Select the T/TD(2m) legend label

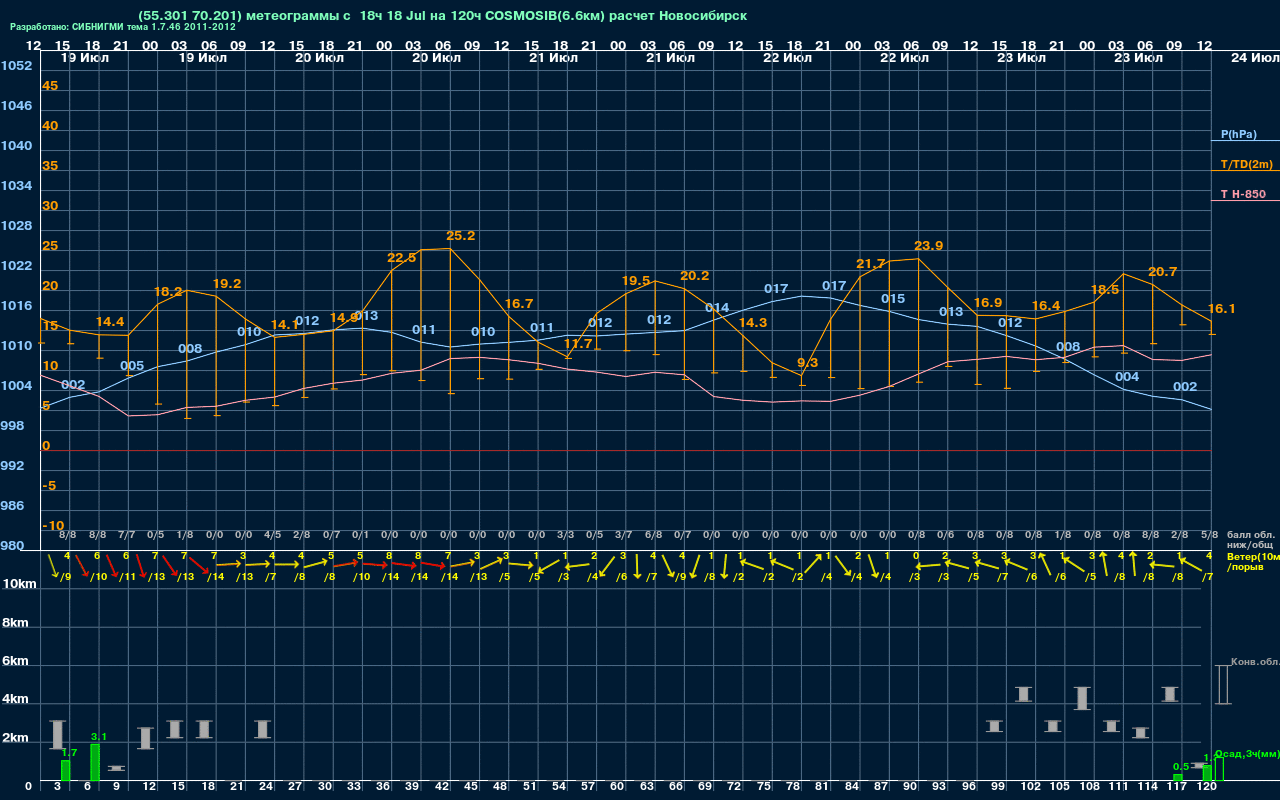point(1246,164)
